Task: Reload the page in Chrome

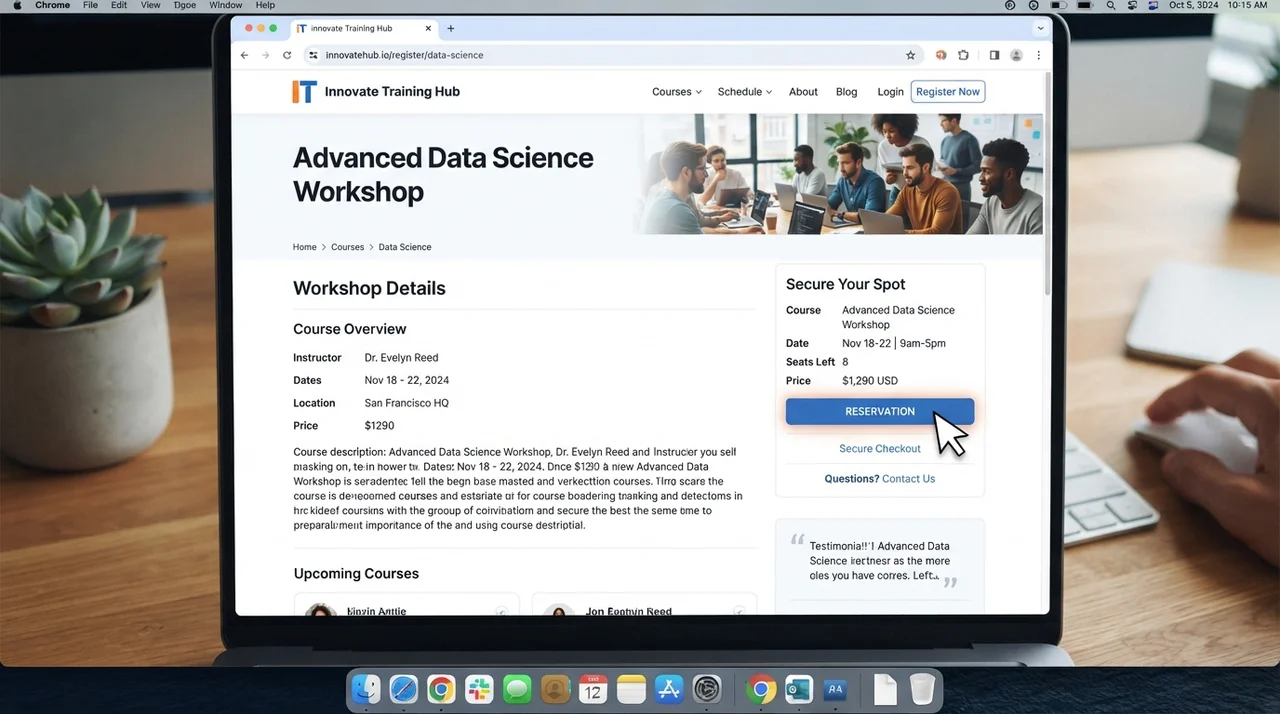Action: pyautogui.click(x=287, y=55)
